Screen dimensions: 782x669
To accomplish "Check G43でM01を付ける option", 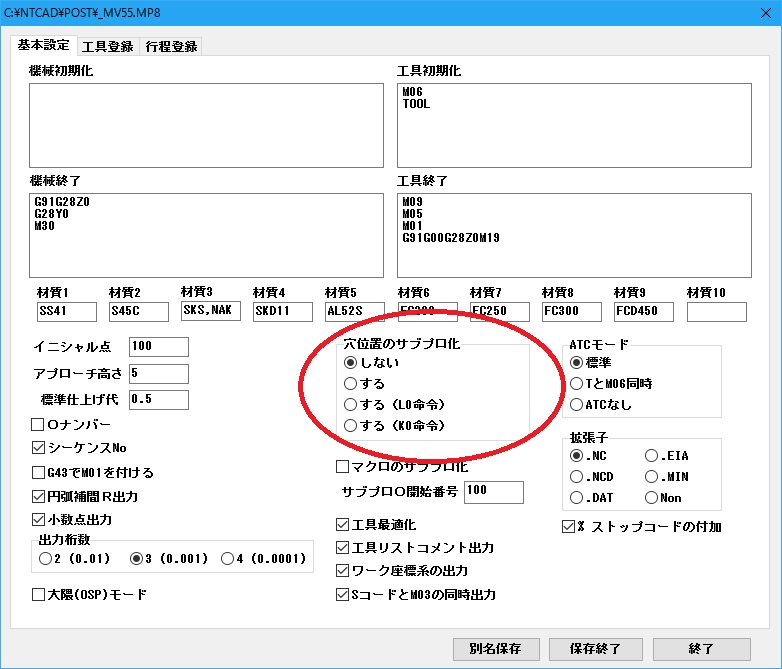I will coord(38,472).
